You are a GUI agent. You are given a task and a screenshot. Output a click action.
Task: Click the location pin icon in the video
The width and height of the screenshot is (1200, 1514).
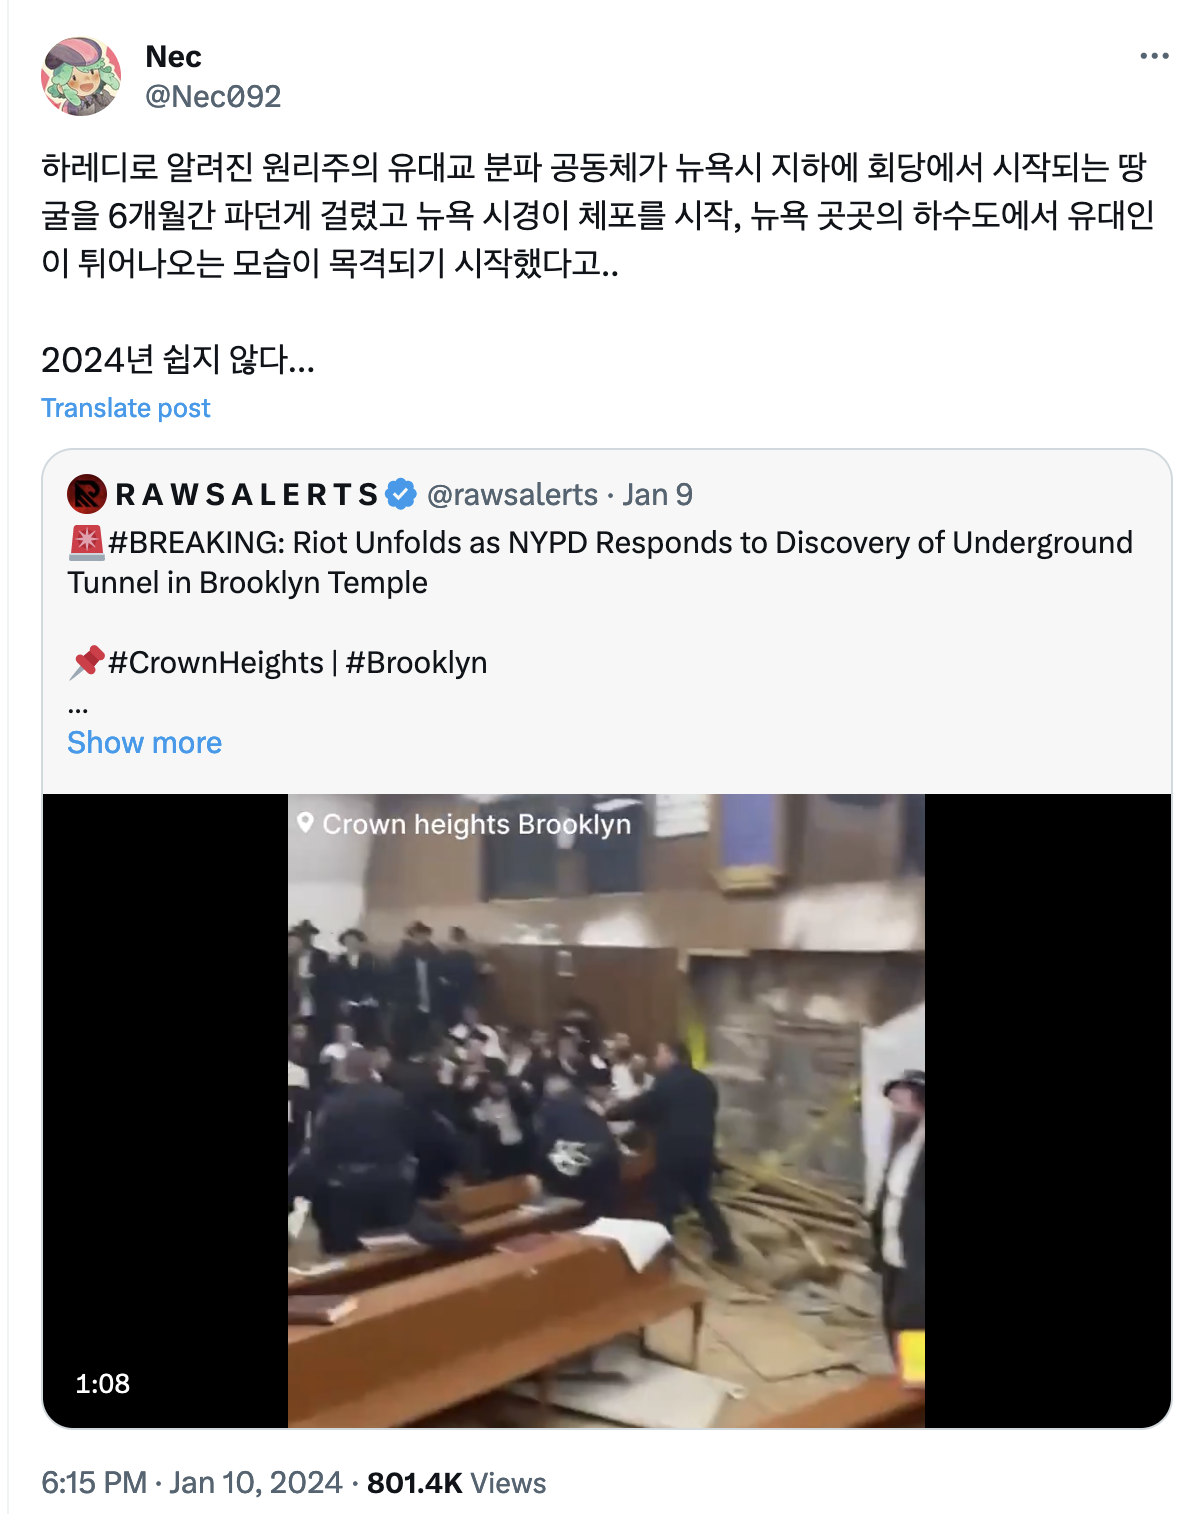click(x=306, y=823)
